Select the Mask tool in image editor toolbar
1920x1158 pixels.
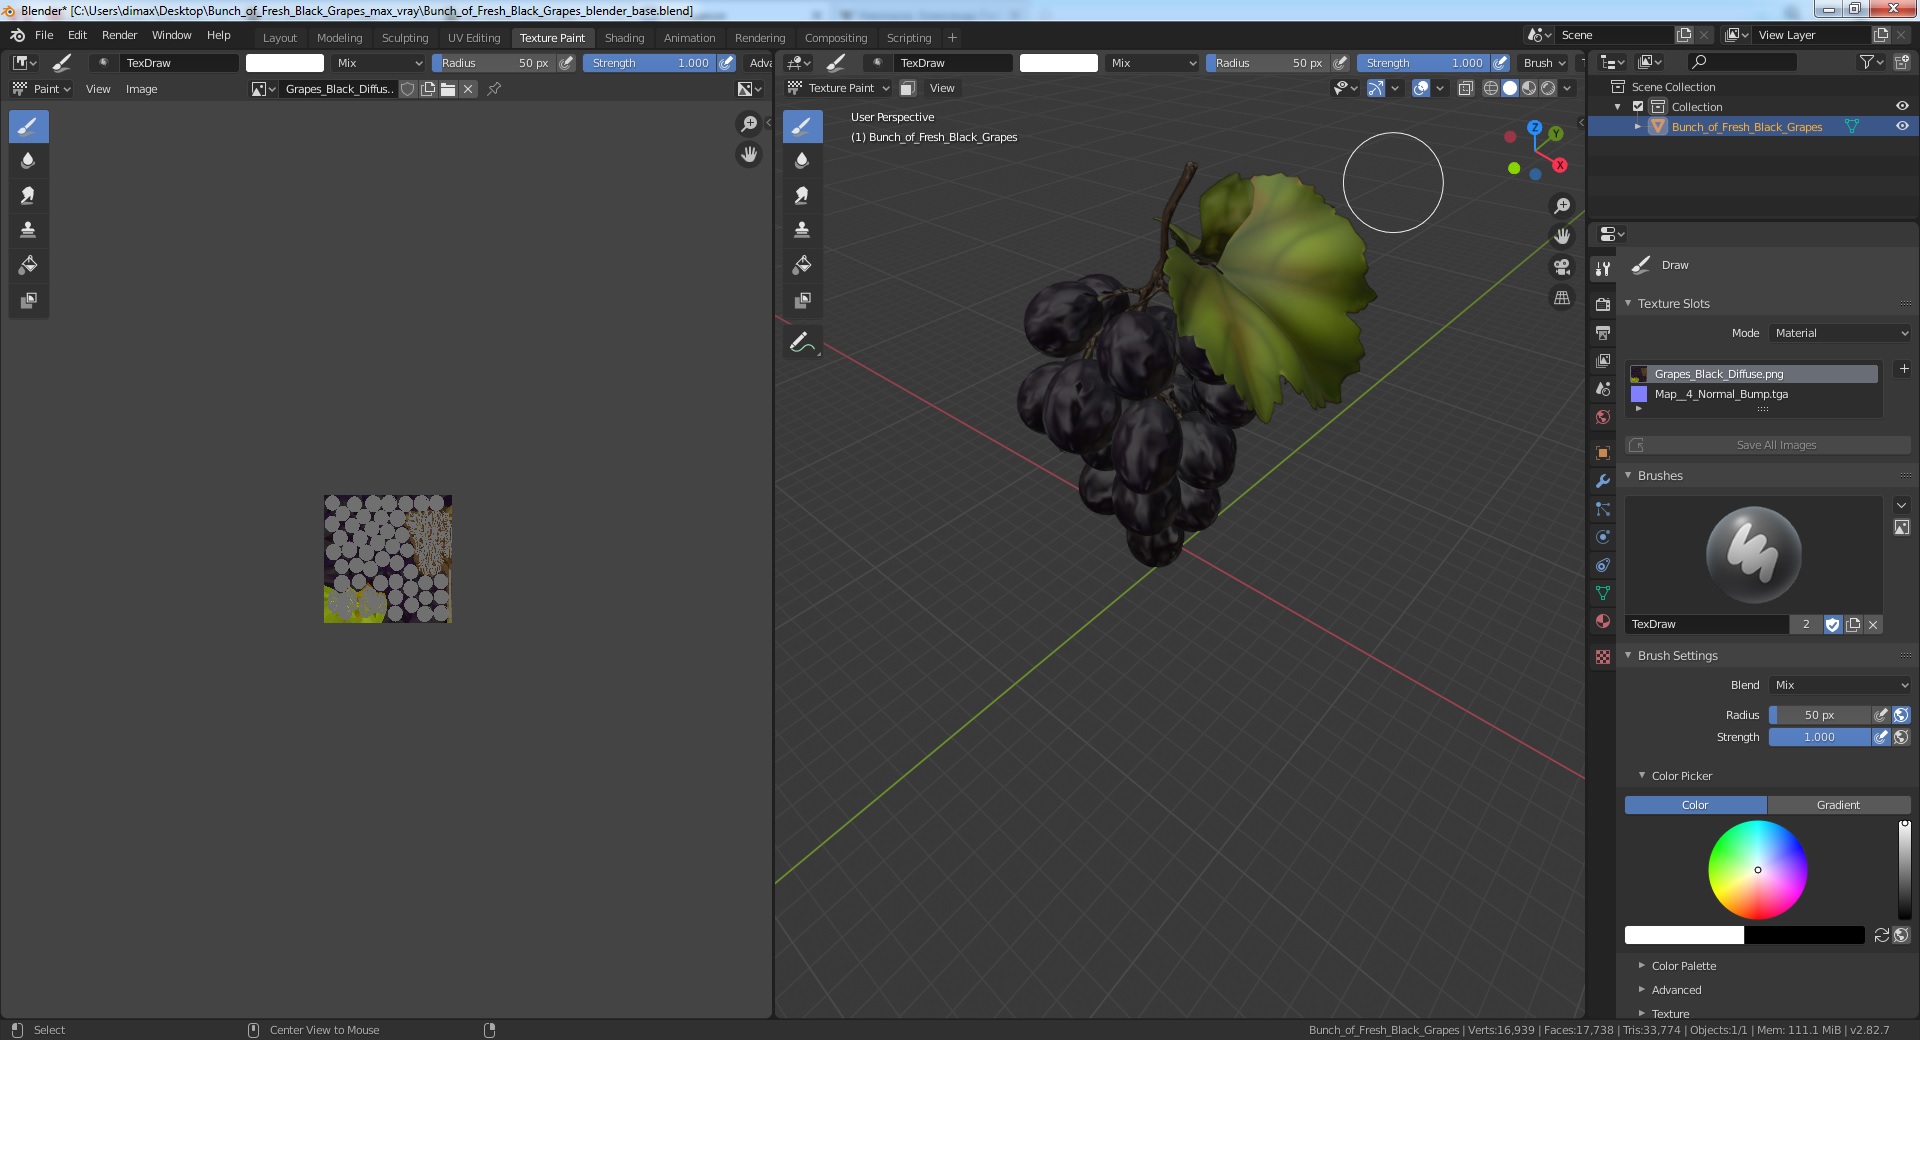28,300
